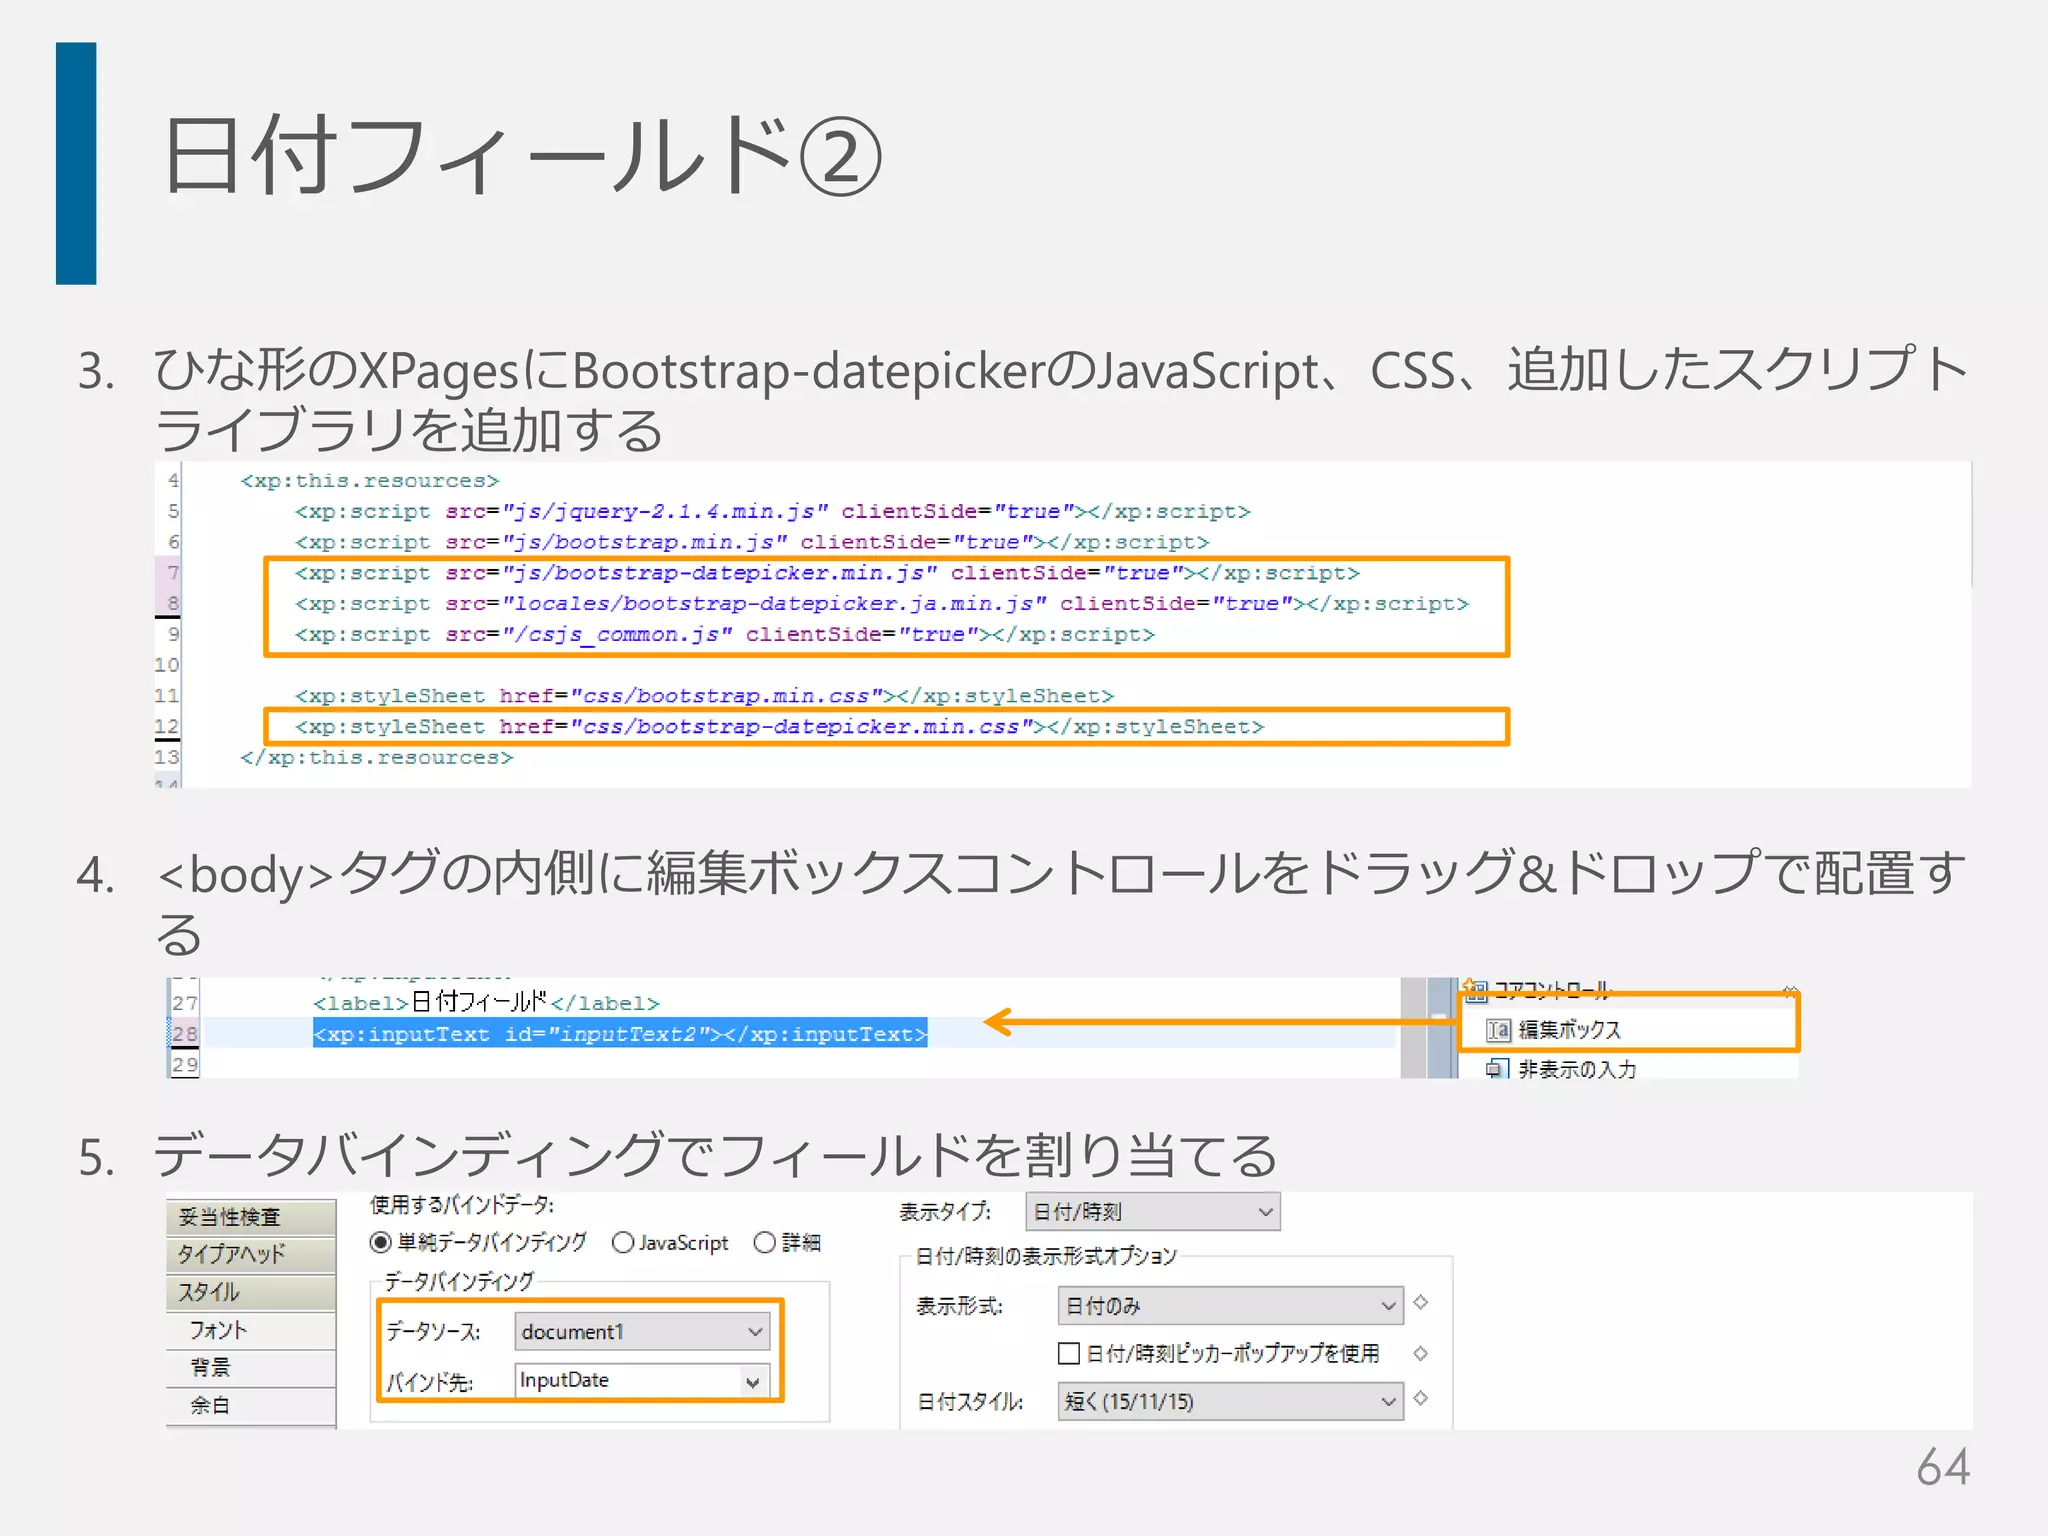Open the タイプアヘッド tab
The width and height of the screenshot is (2048, 1536).
click(251, 1254)
